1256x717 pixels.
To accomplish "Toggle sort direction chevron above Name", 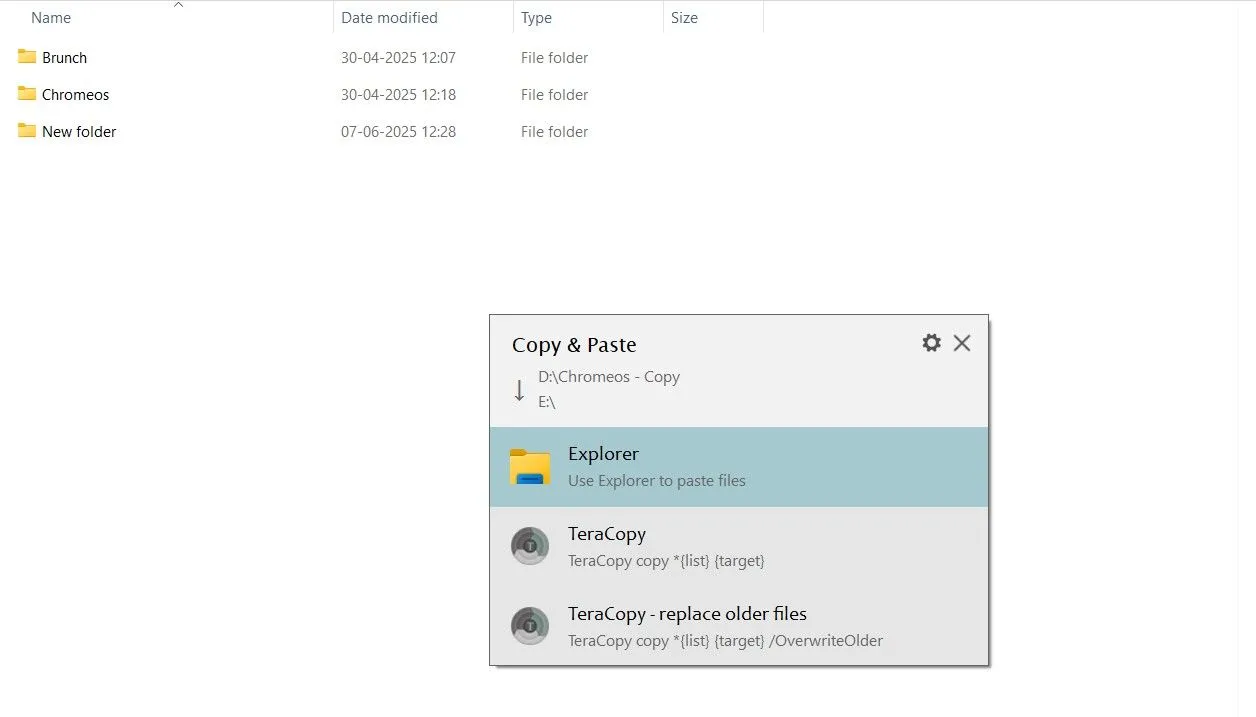I will pos(179,5).
